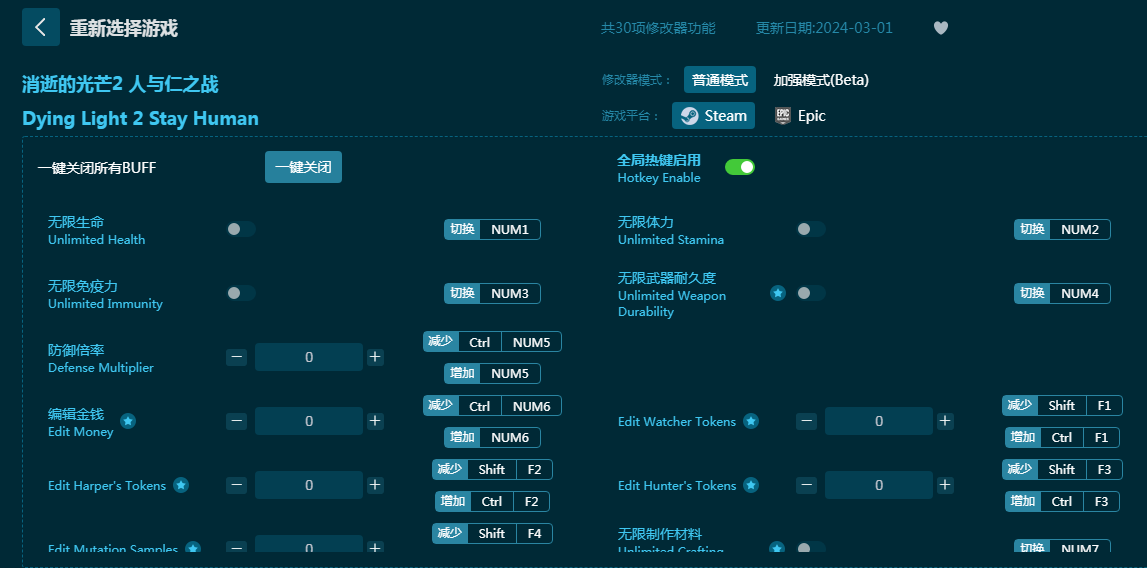Click the back arrow icon
1147x568 pixels.
(41, 28)
